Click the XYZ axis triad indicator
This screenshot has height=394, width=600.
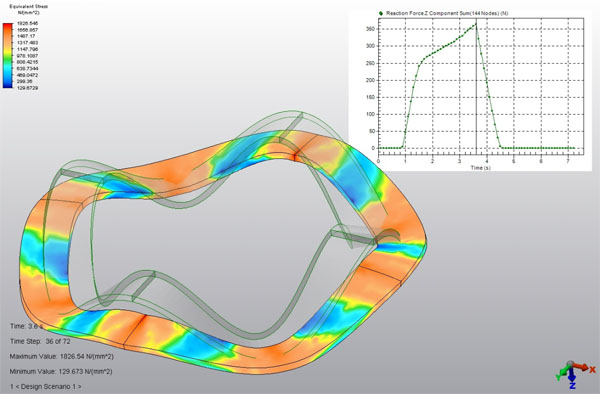click(575, 374)
